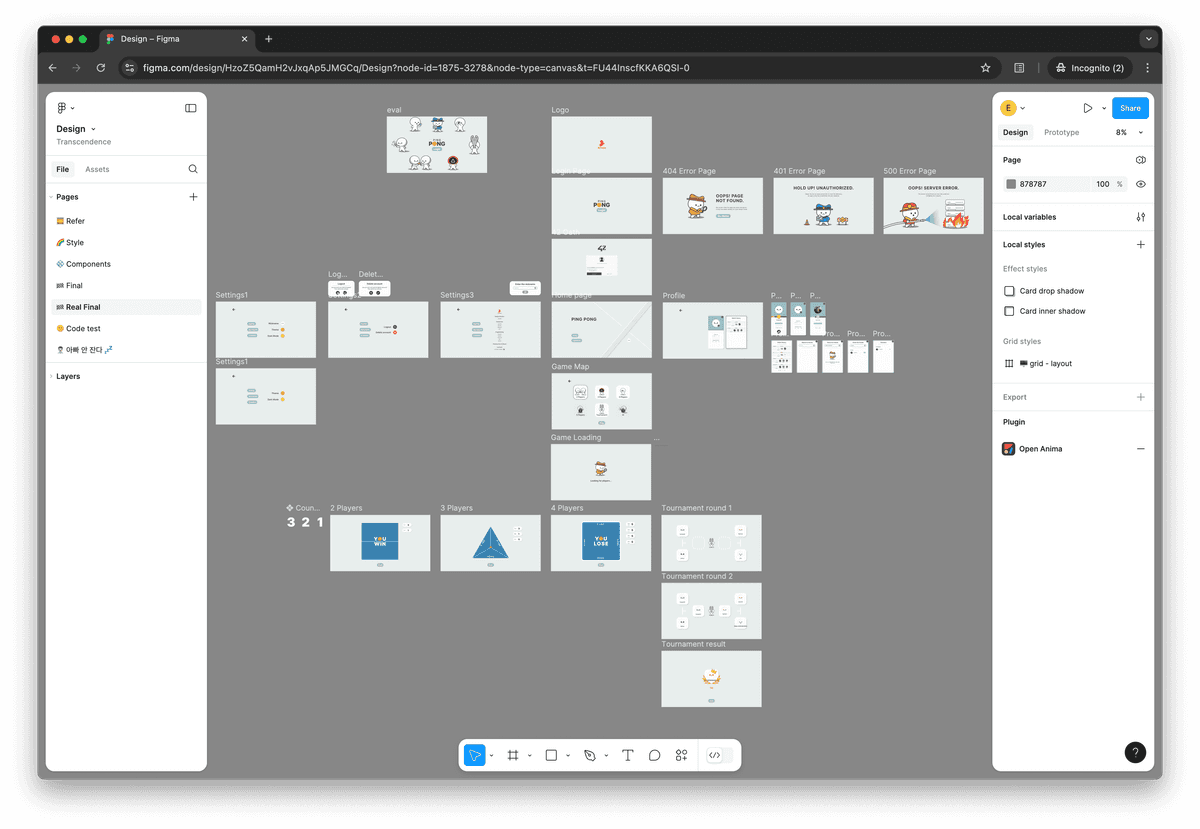Click the Anima plugin icon
This screenshot has width=1200, height=829.
click(x=1009, y=449)
